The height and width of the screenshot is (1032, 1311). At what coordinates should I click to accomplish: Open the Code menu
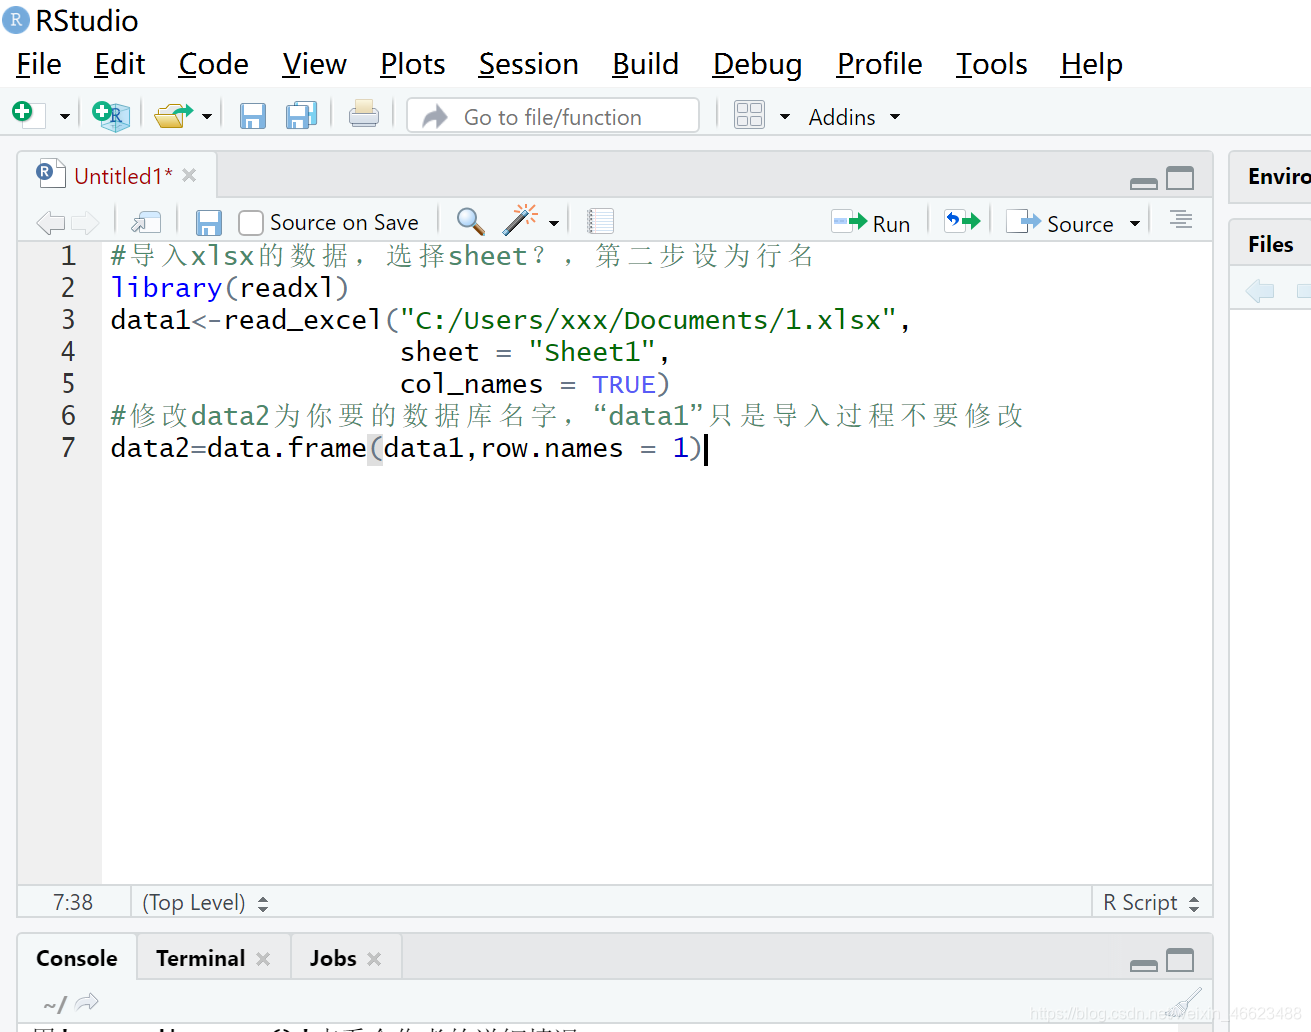coord(213,64)
